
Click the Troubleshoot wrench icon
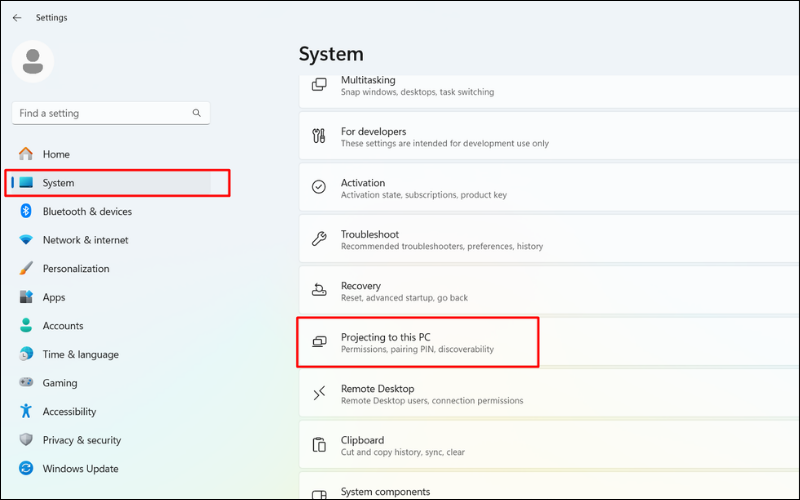click(x=319, y=239)
